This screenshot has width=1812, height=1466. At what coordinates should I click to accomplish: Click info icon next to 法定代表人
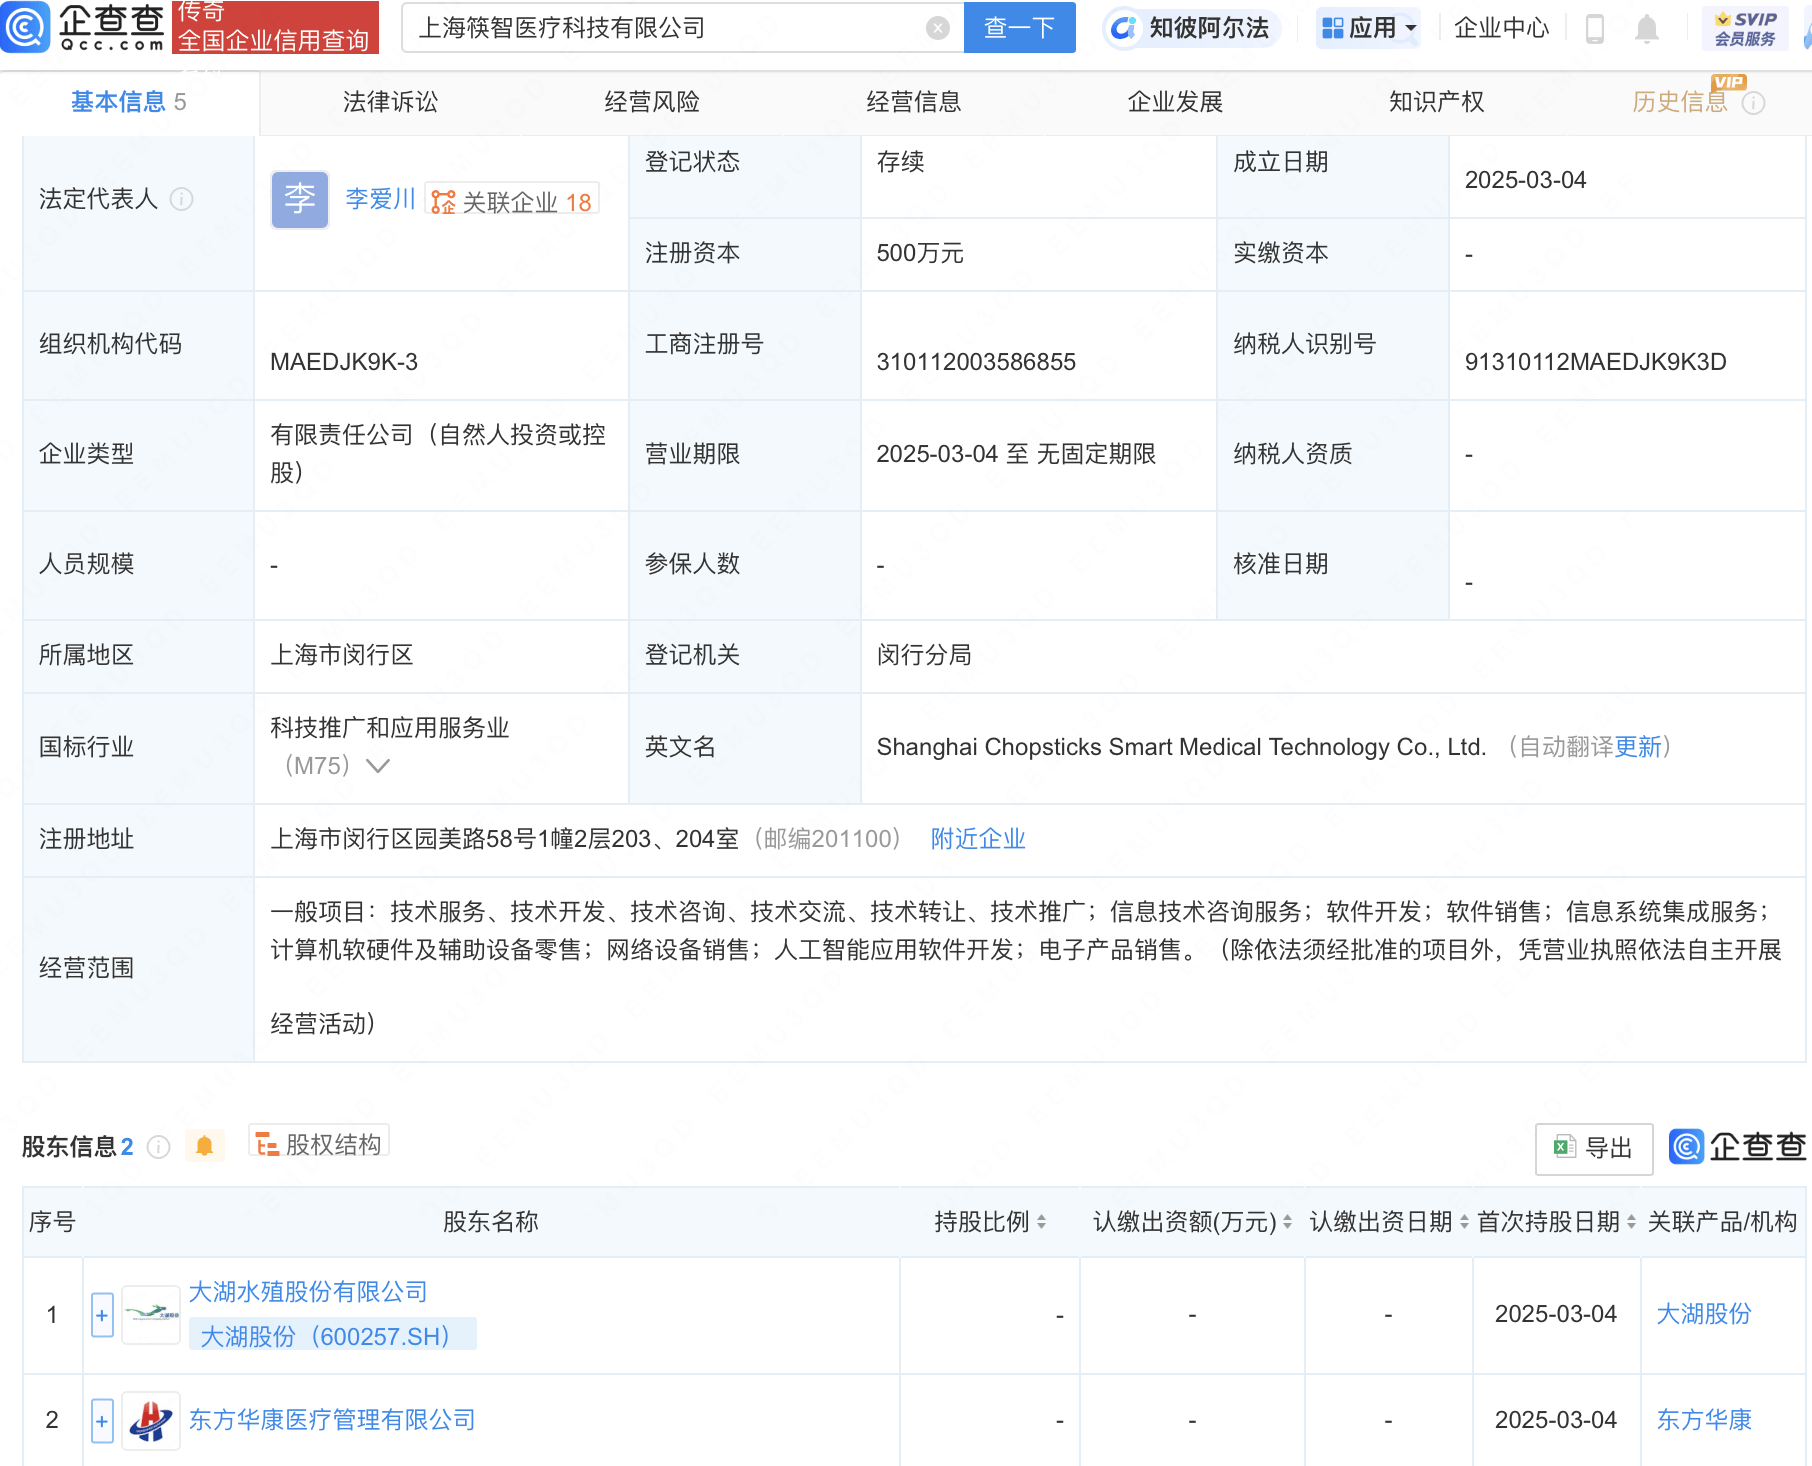[182, 199]
